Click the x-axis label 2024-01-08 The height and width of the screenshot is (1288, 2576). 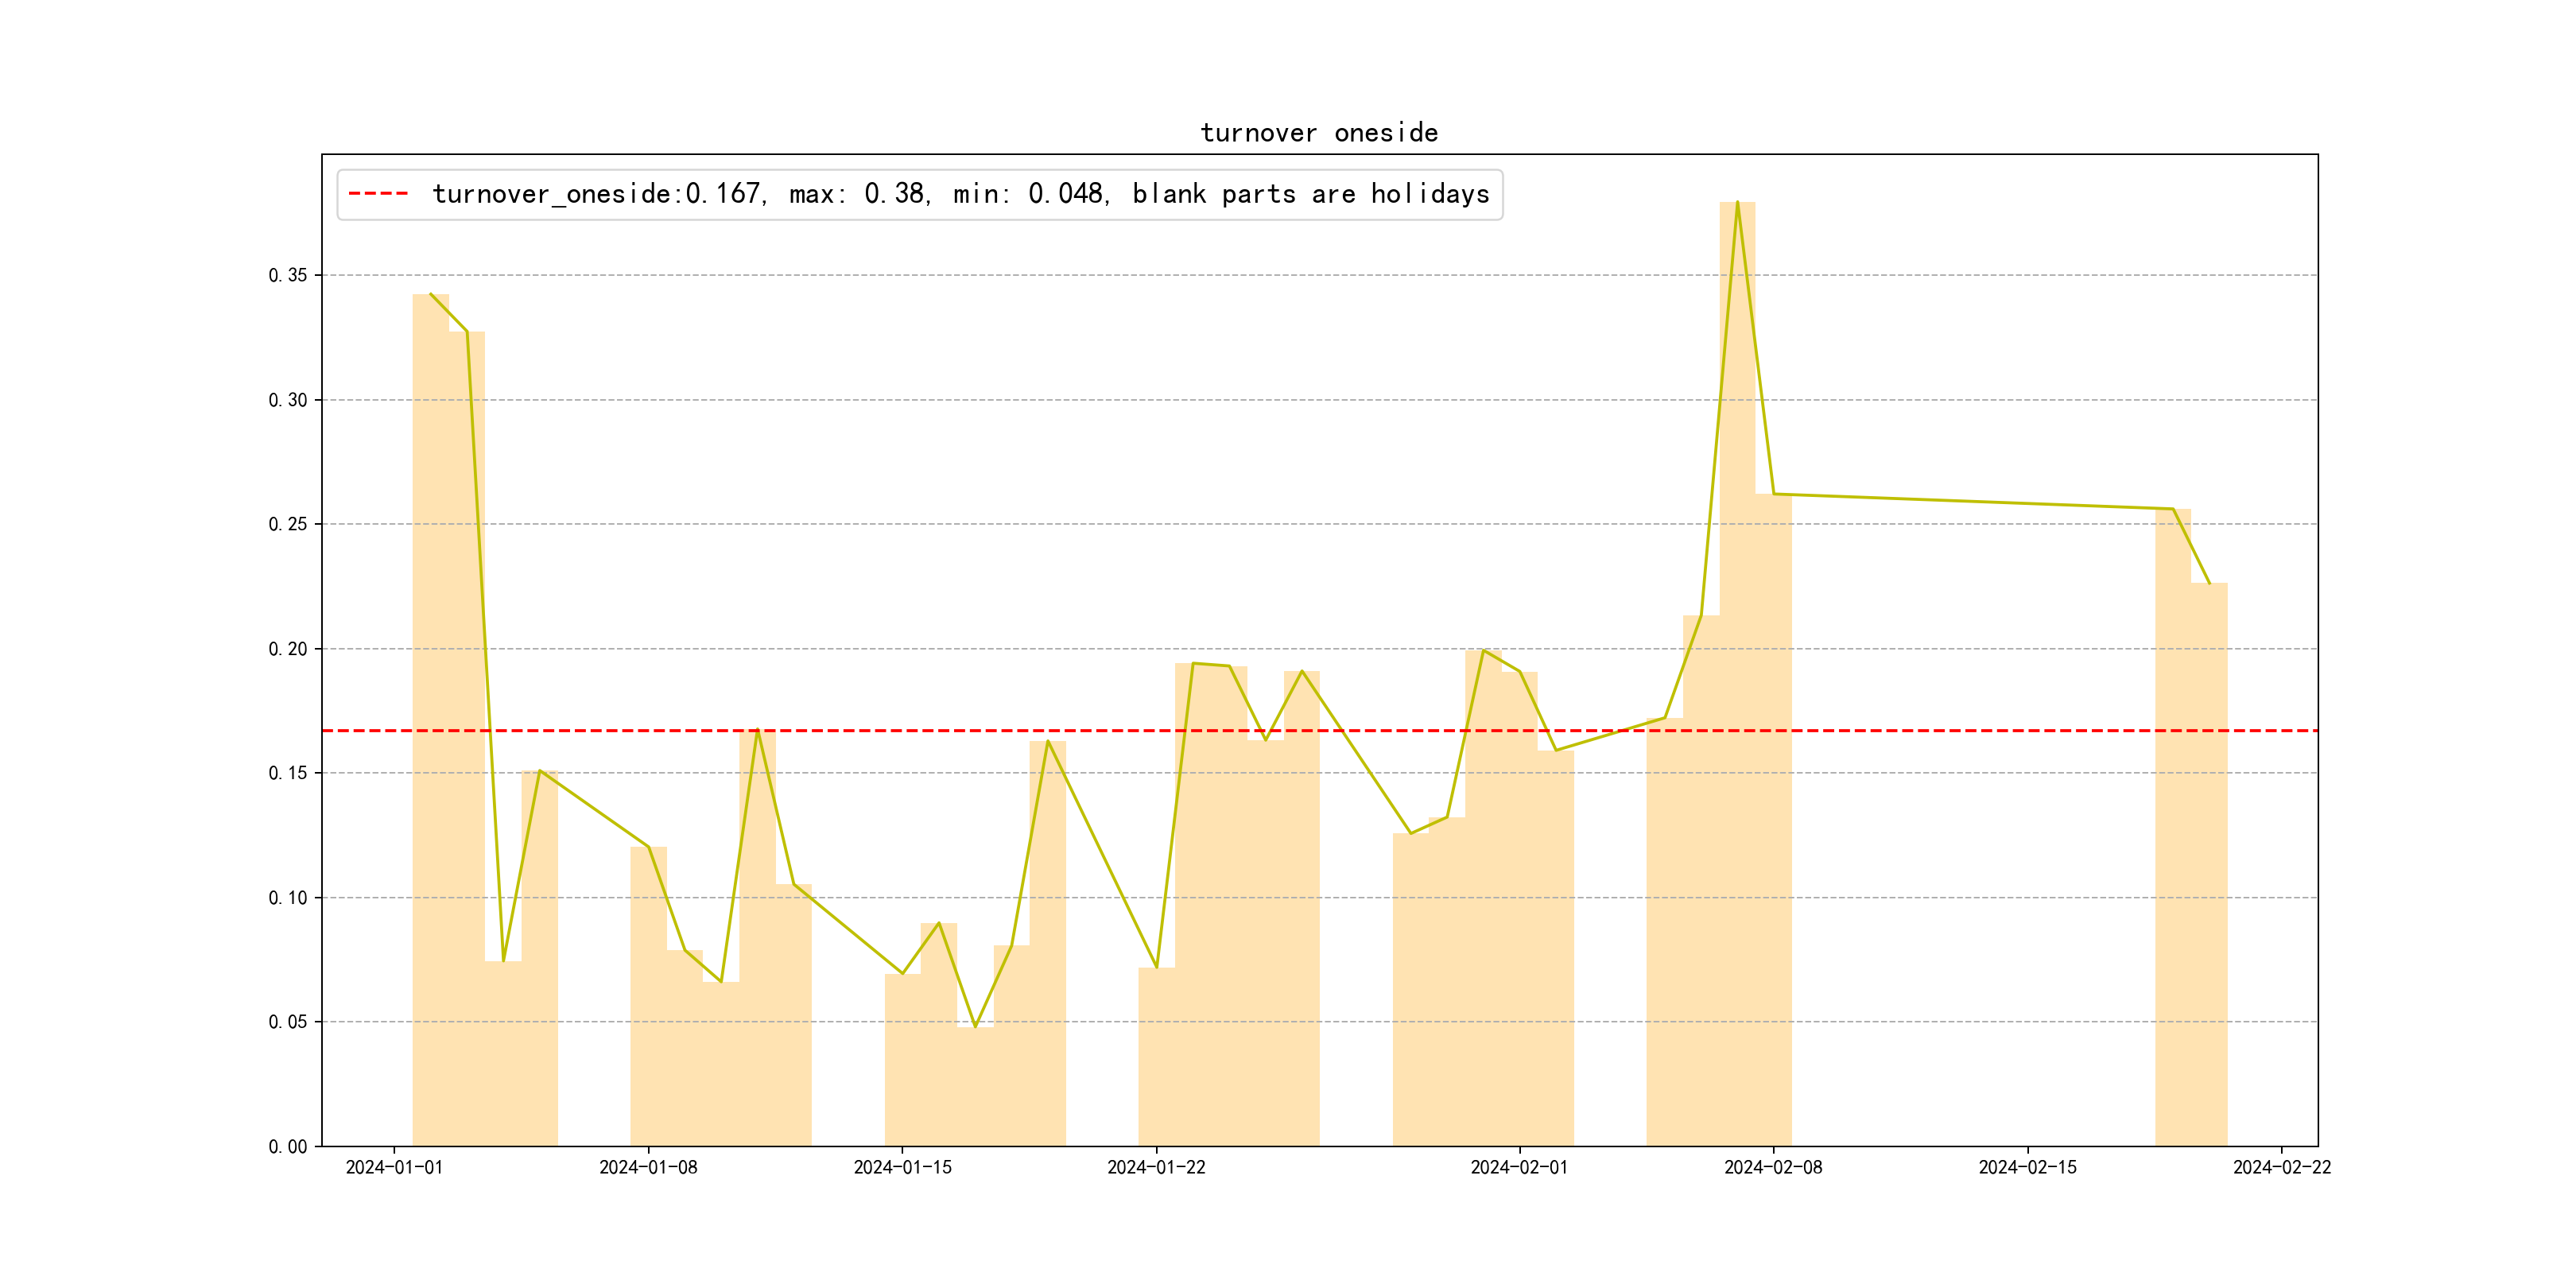(x=648, y=1168)
